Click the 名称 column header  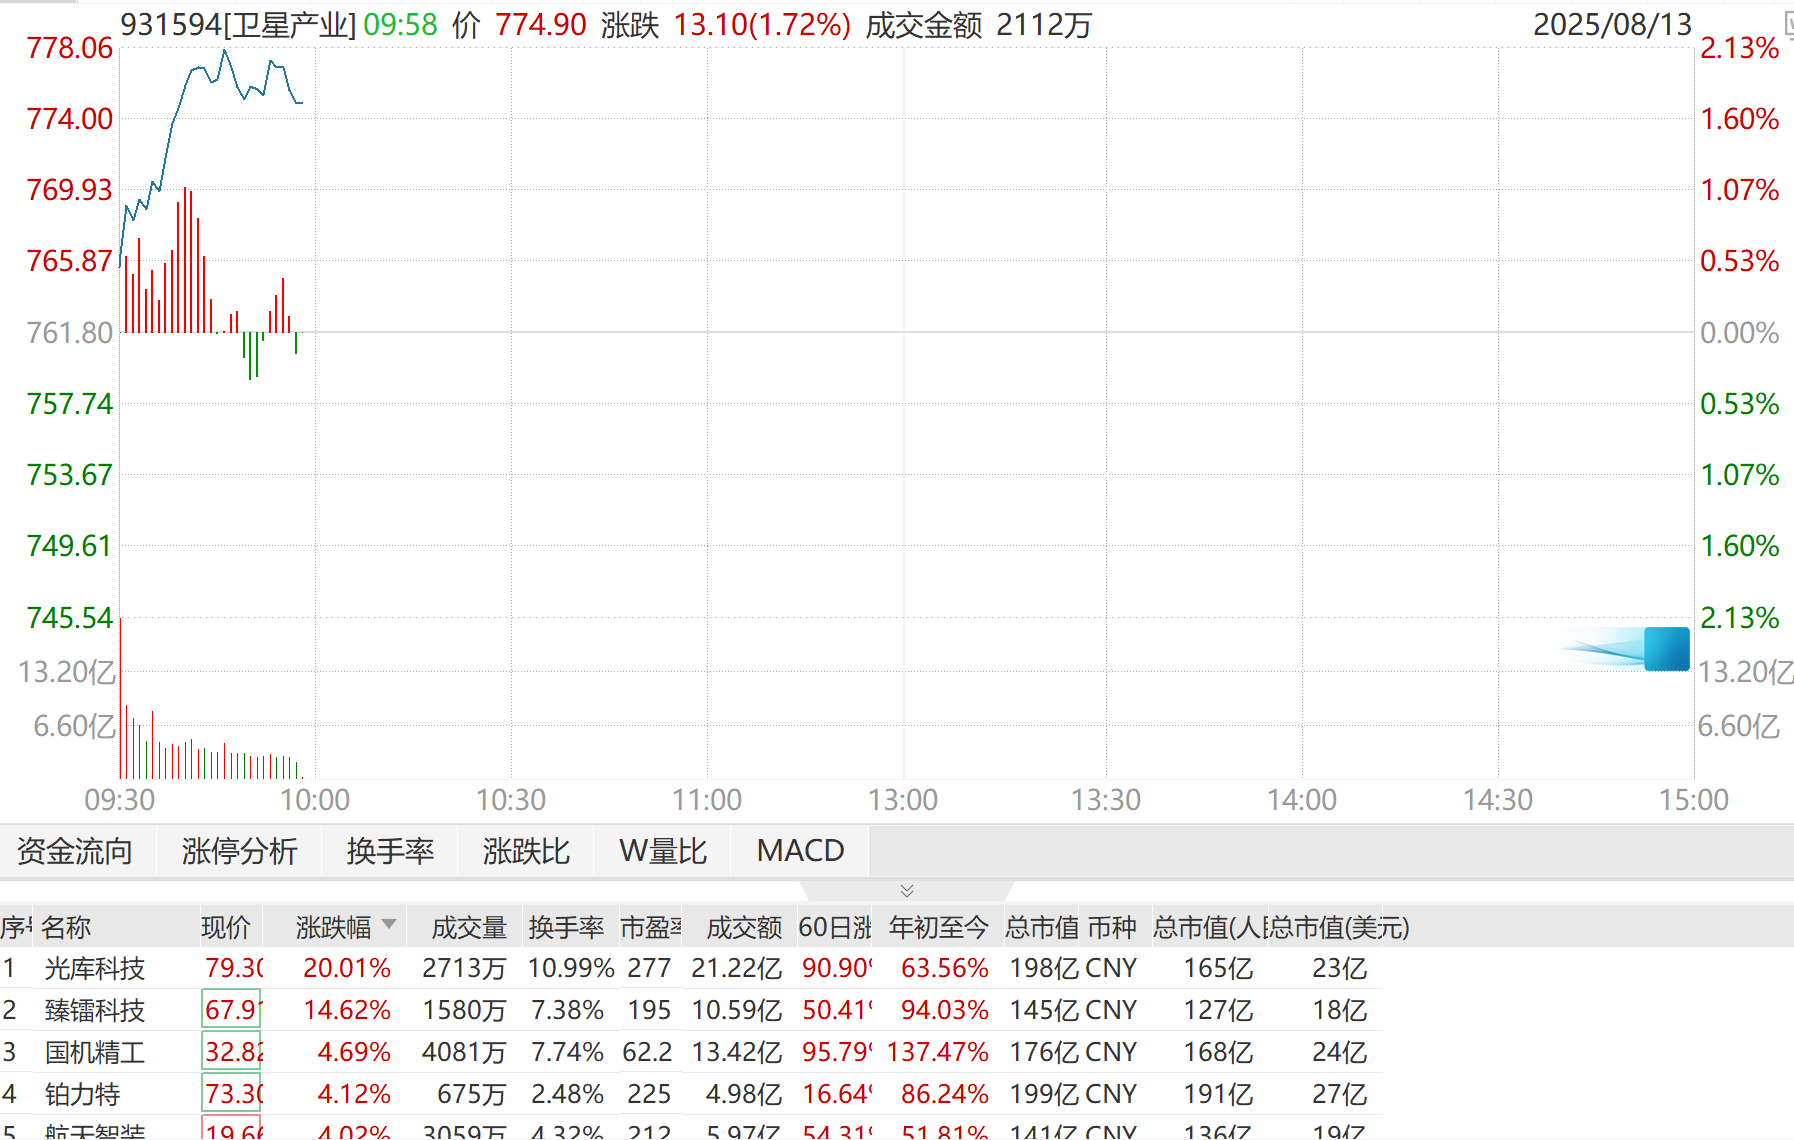(x=66, y=928)
